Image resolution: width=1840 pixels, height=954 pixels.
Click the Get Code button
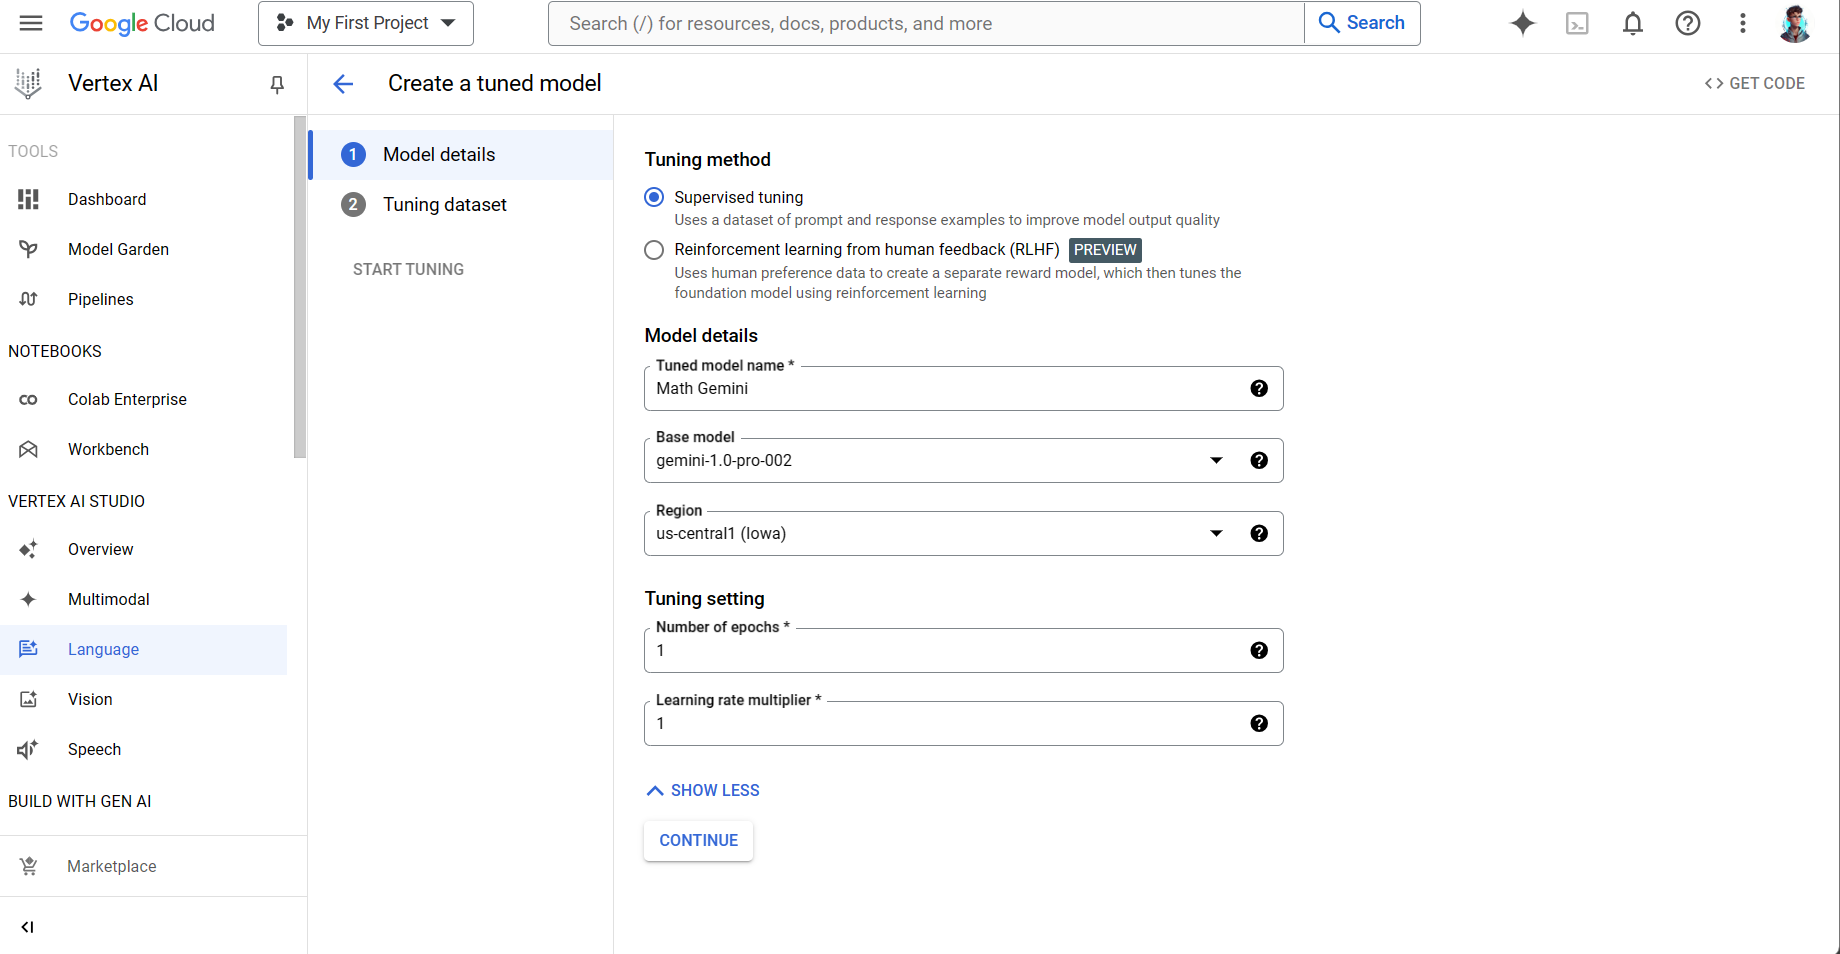[x=1755, y=84]
